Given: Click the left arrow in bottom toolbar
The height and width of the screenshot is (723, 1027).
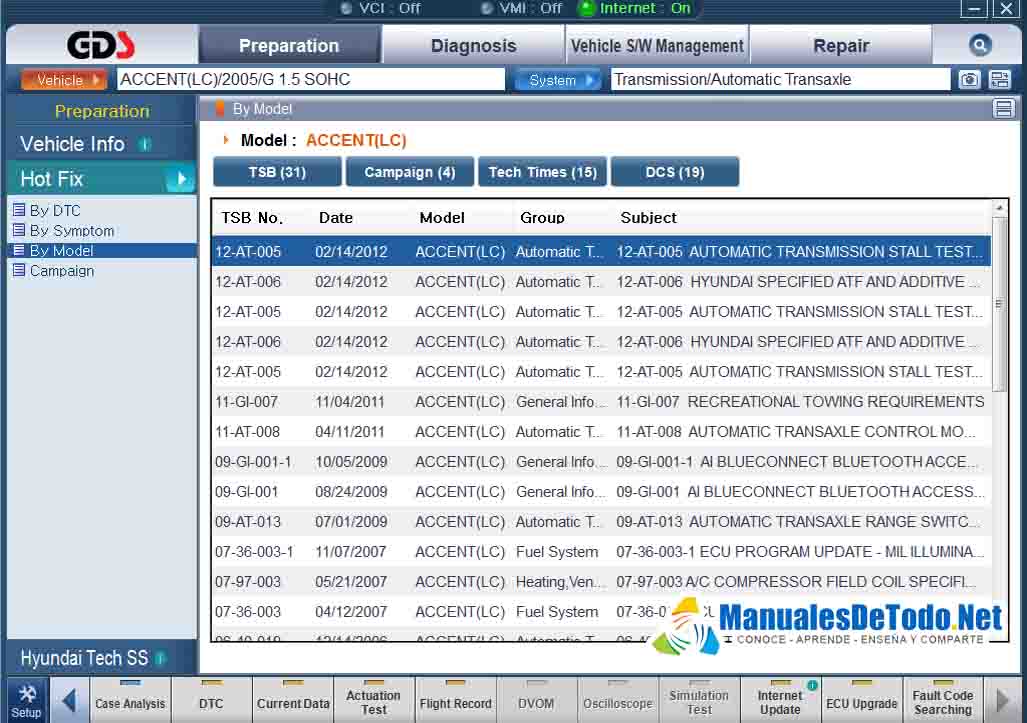Looking at the screenshot, I should [69, 701].
